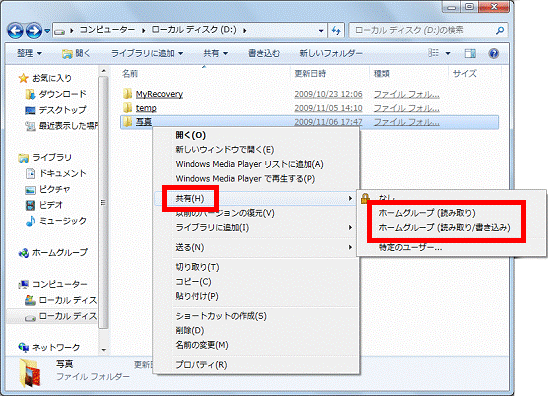Open the 共有 toolbar dropdown
The height and width of the screenshot is (396, 548).
[216, 53]
